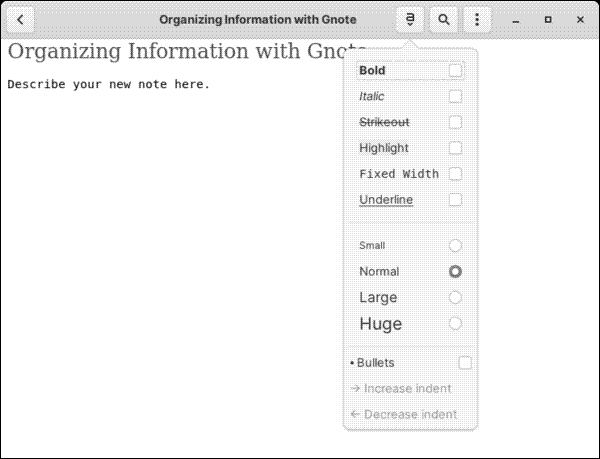This screenshot has height=459, width=600.
Task: Open search in this note
Action: point(443,20)
